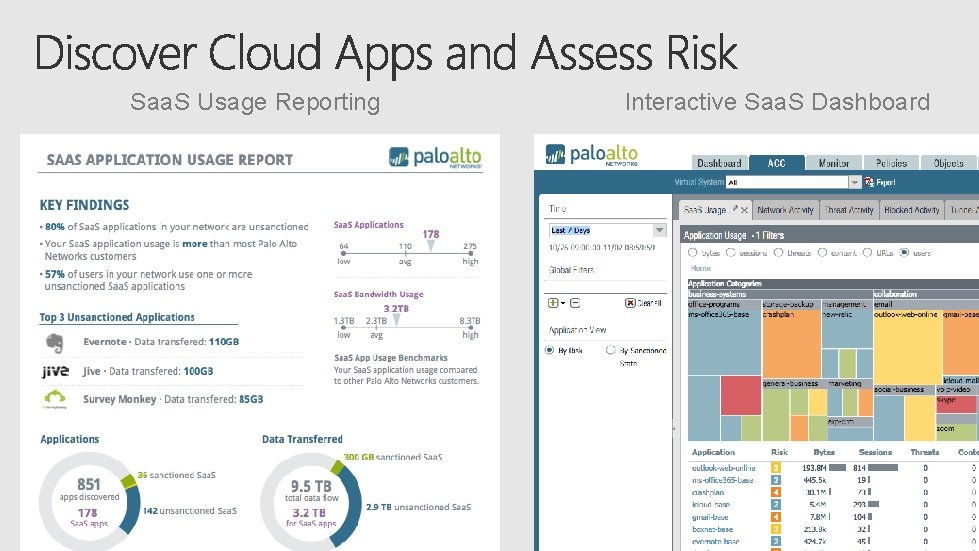
Task: Click the Export PDF icon
Action: click(x=869, y=182)
